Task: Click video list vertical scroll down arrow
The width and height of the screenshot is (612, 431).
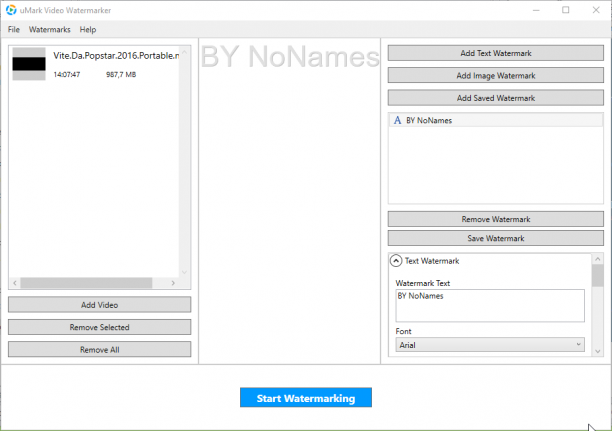Action: coord(185,272)
